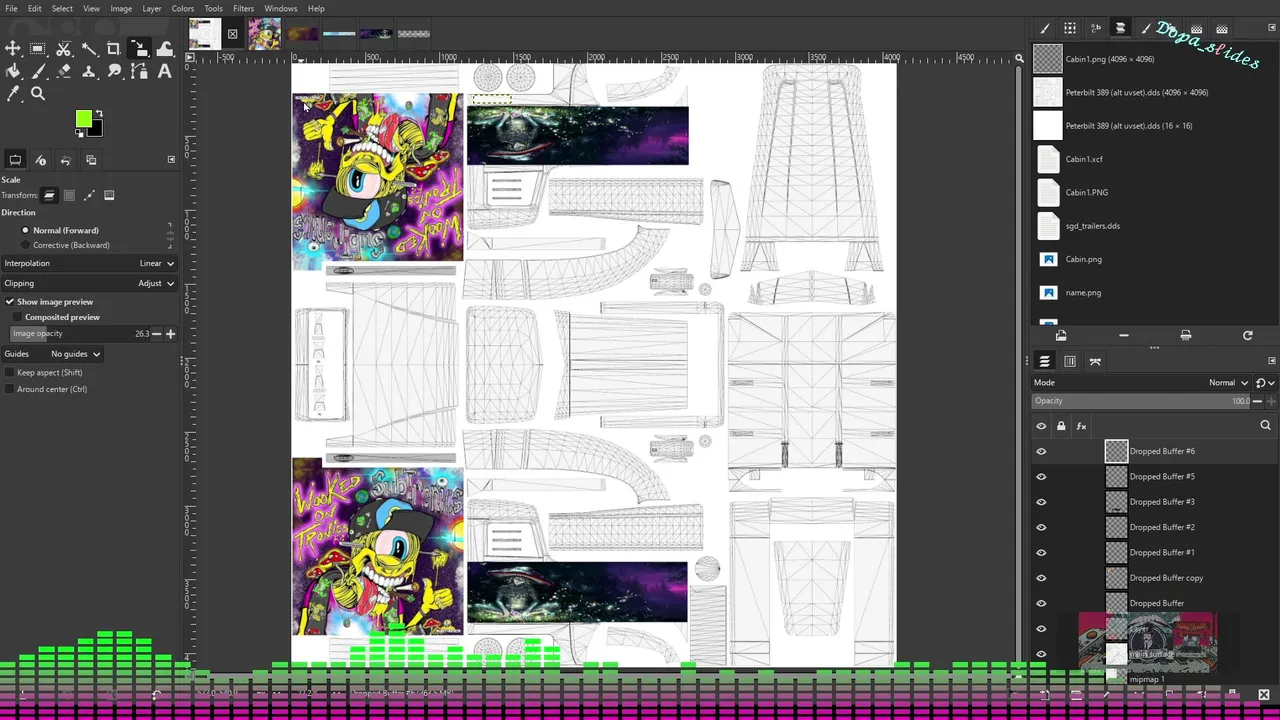This screenshot has width=1280, height=720.
Task: Open tool options panel configure menu
Action: (171, 160)
